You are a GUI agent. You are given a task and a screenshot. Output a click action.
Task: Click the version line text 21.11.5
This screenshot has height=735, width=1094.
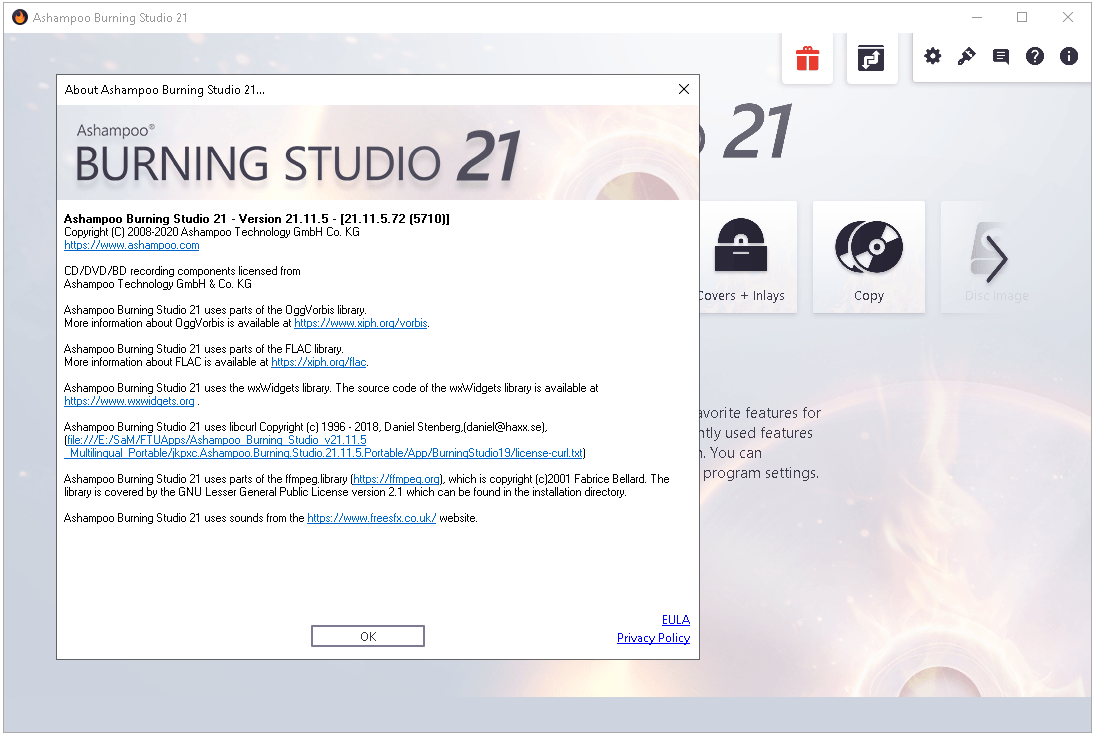pyautogui.click(x=257, y=218)
